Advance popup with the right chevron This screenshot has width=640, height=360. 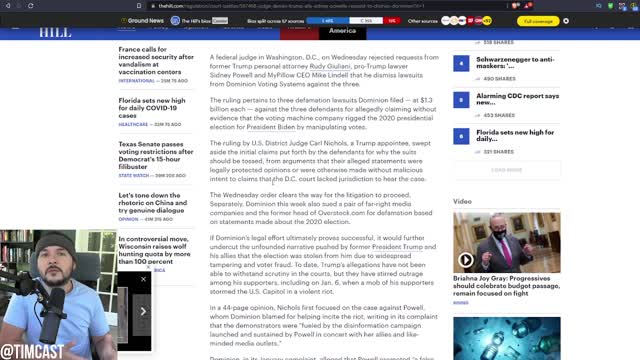[x=143, y=311]
